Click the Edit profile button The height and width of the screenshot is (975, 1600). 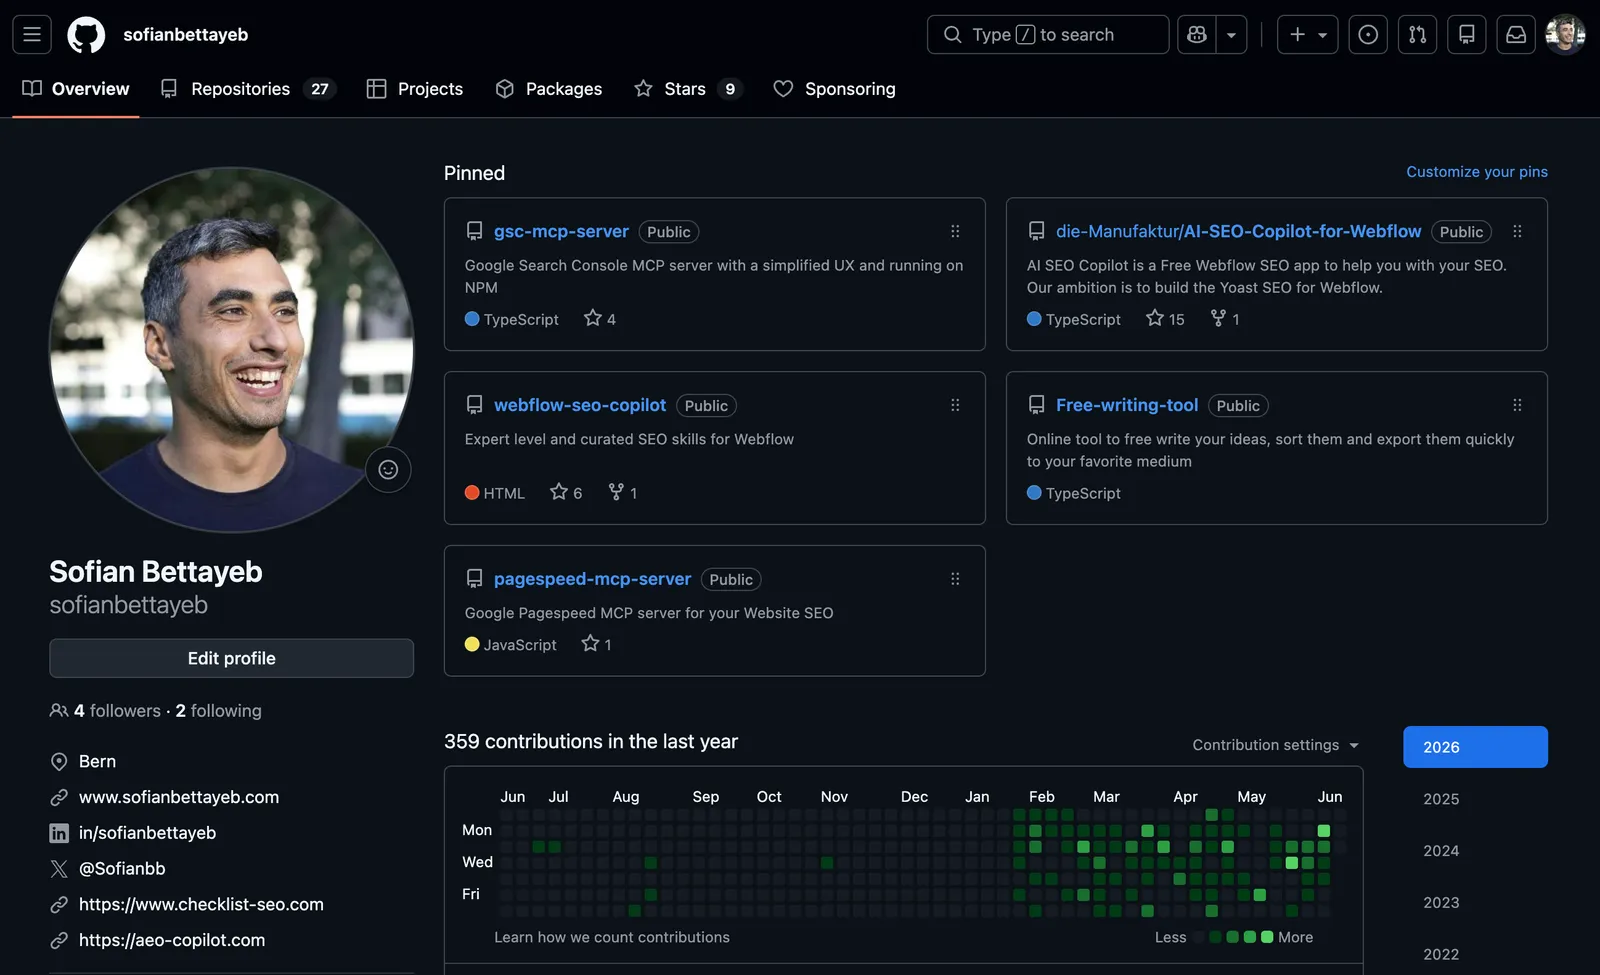tap(231, 658)
